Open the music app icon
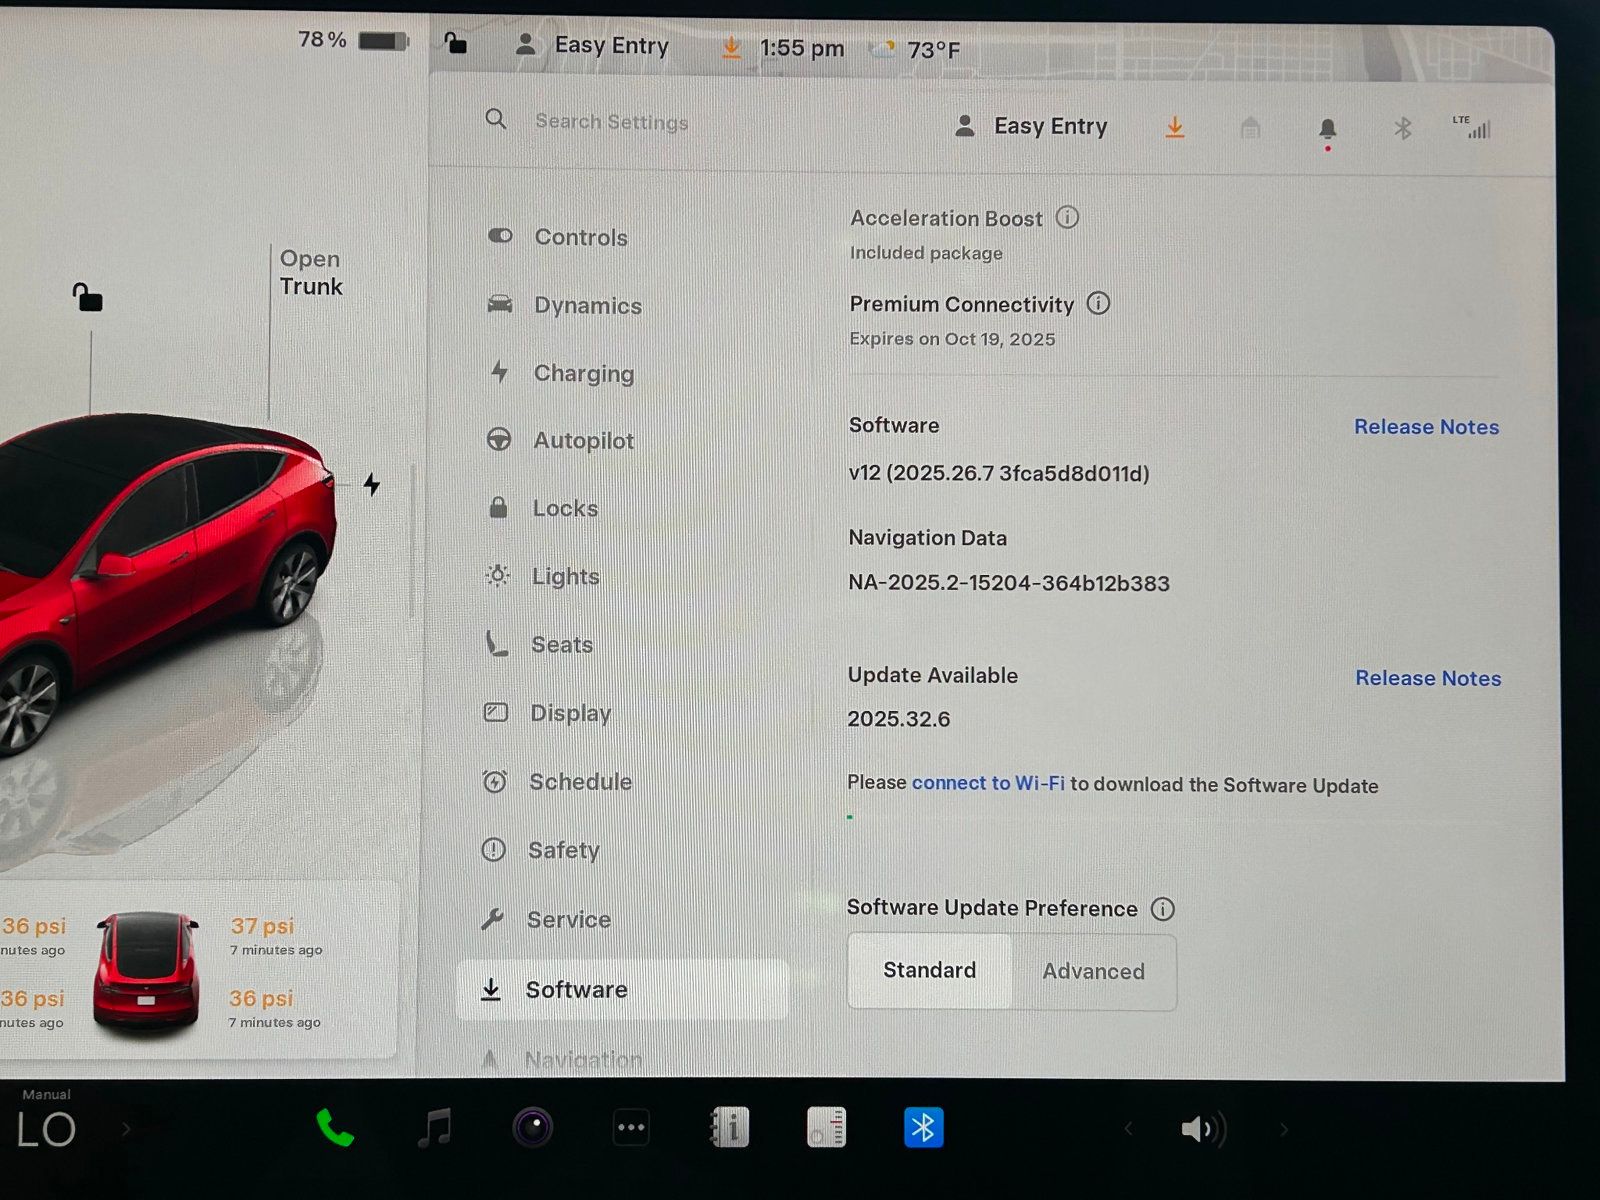Viewport: 1600px width, 1200px height. [x=435, y=1128]
